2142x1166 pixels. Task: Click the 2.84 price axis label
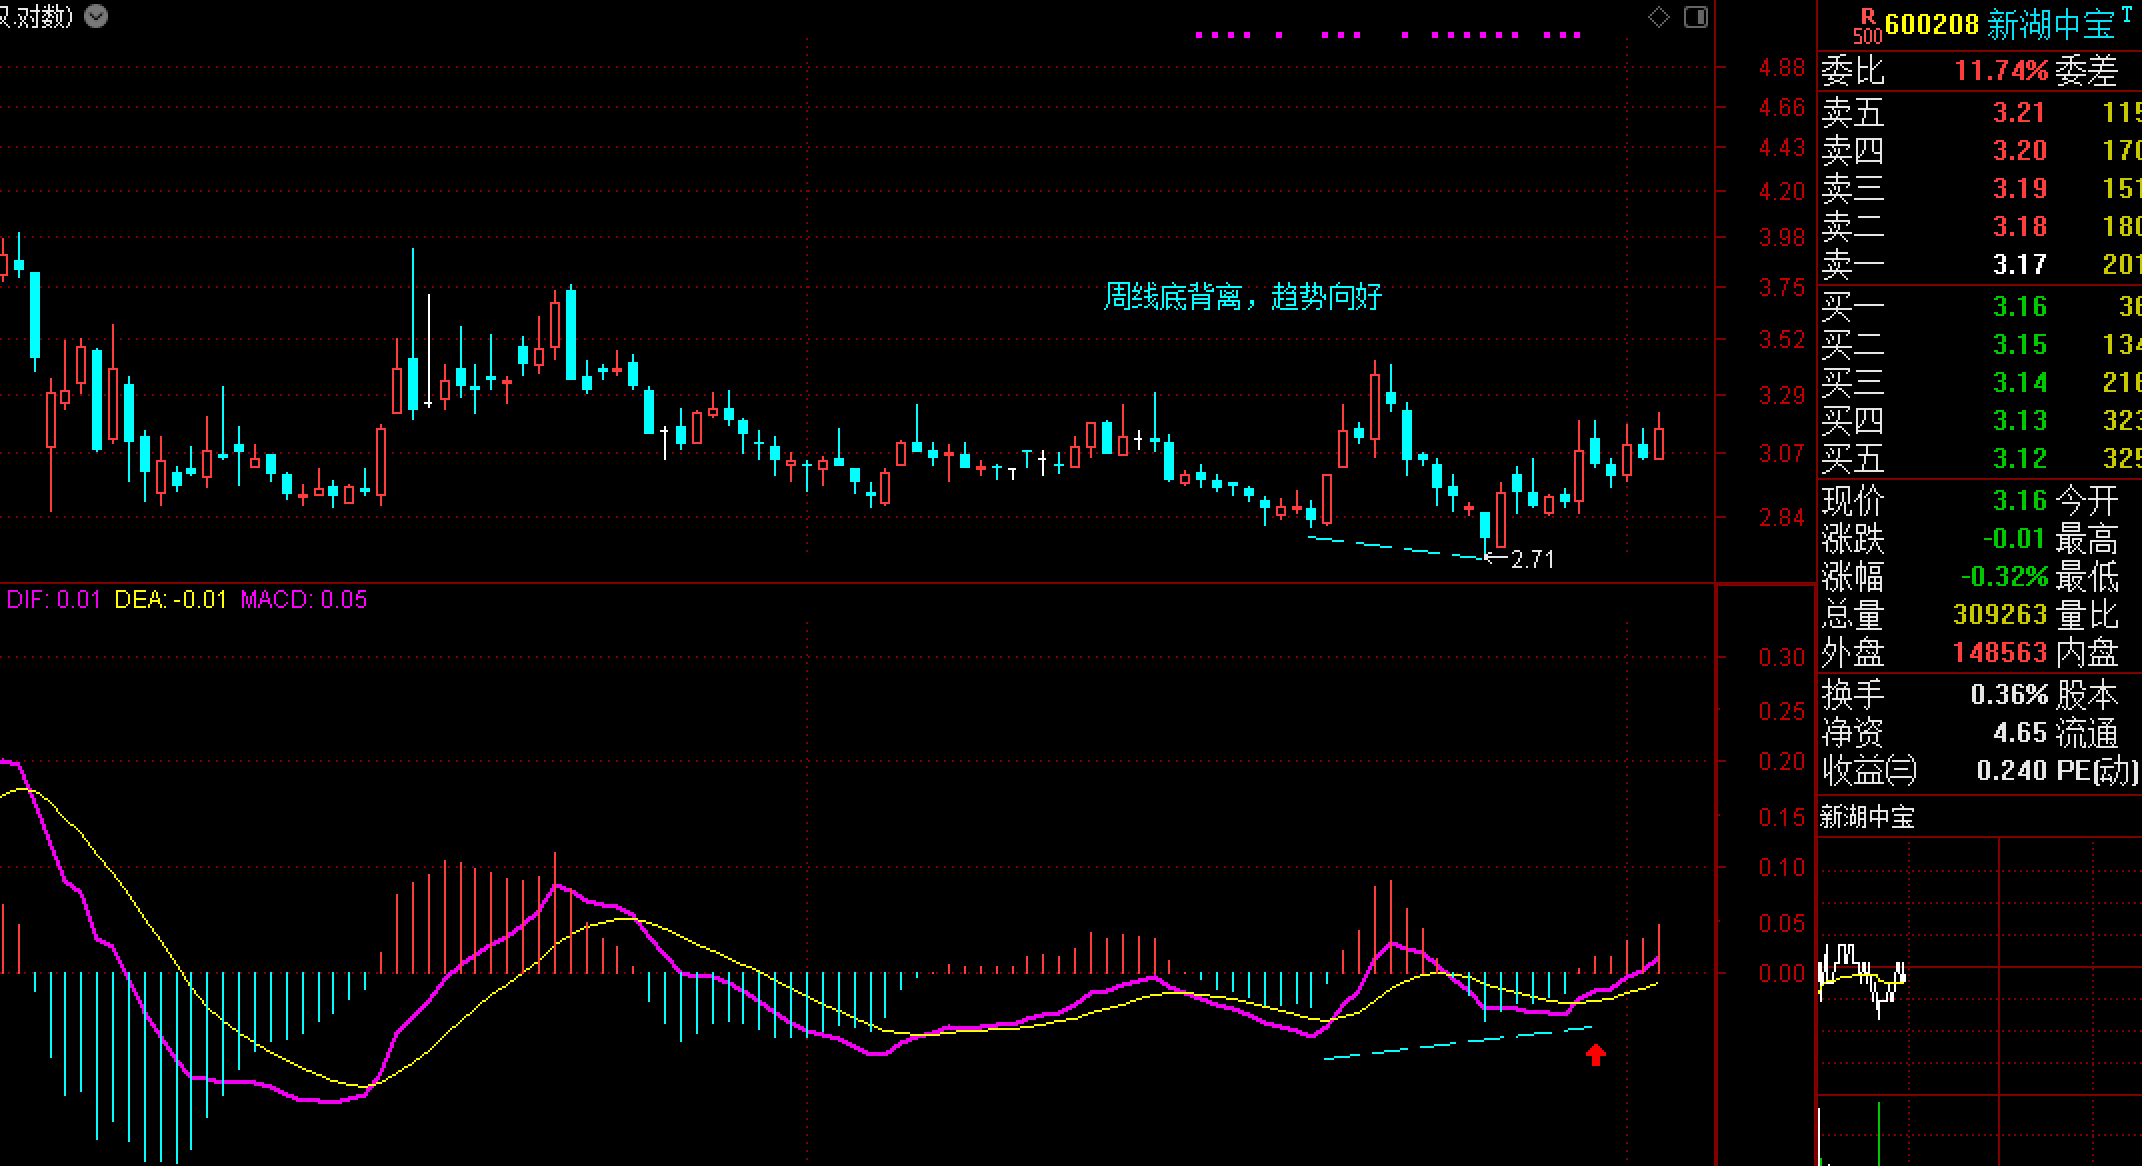[x=1782, y=517]
